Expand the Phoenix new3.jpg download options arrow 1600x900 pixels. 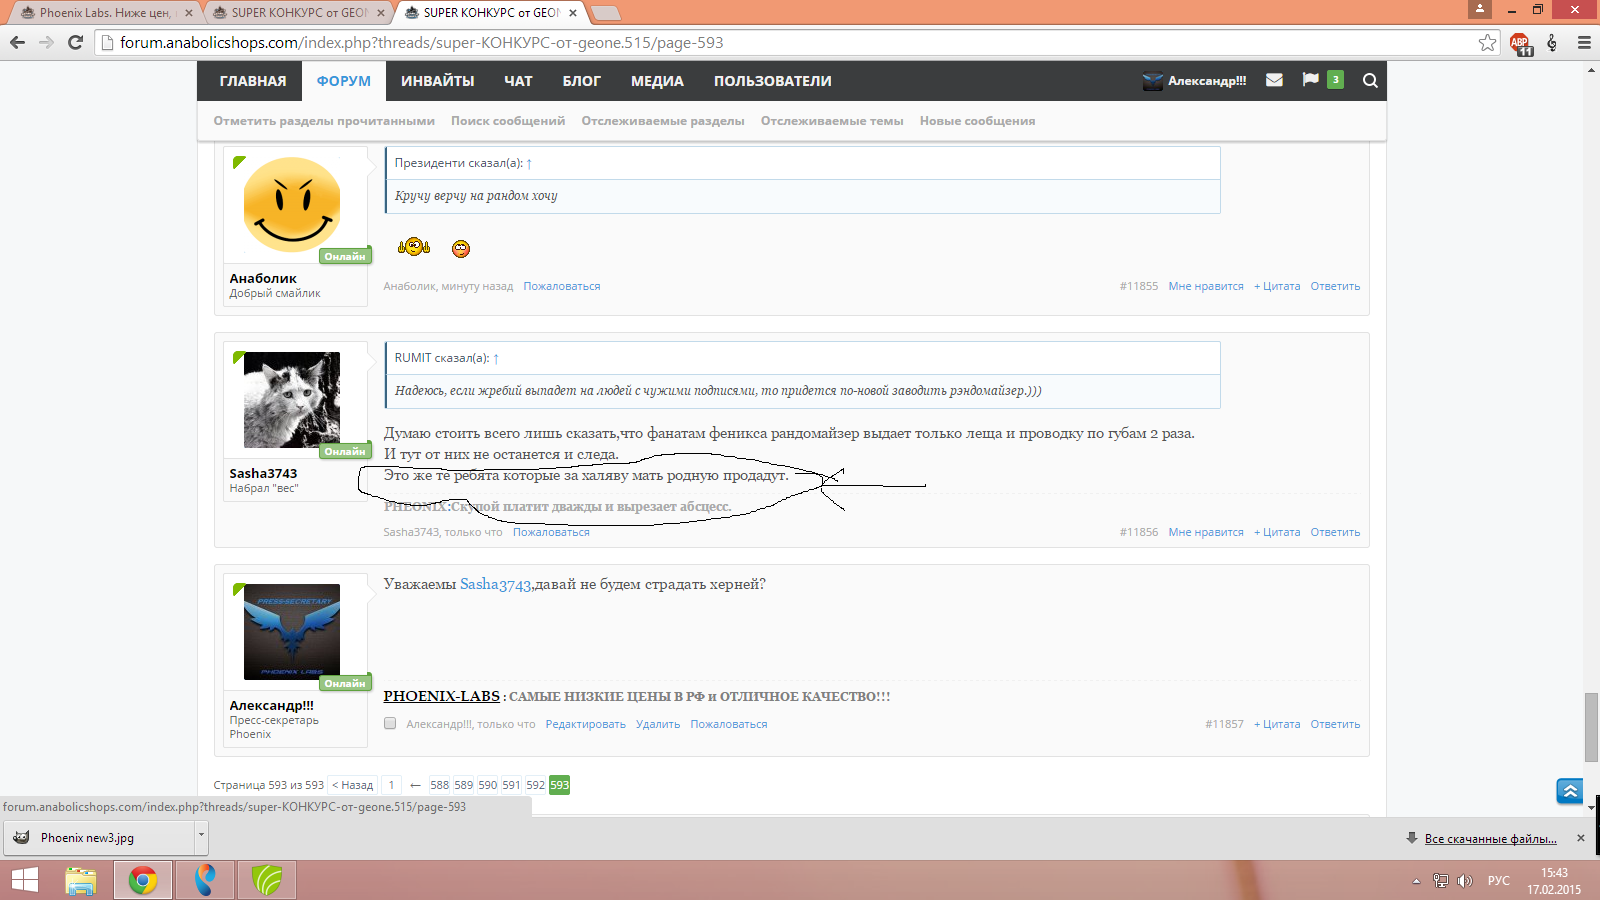[x=201, y=835]
